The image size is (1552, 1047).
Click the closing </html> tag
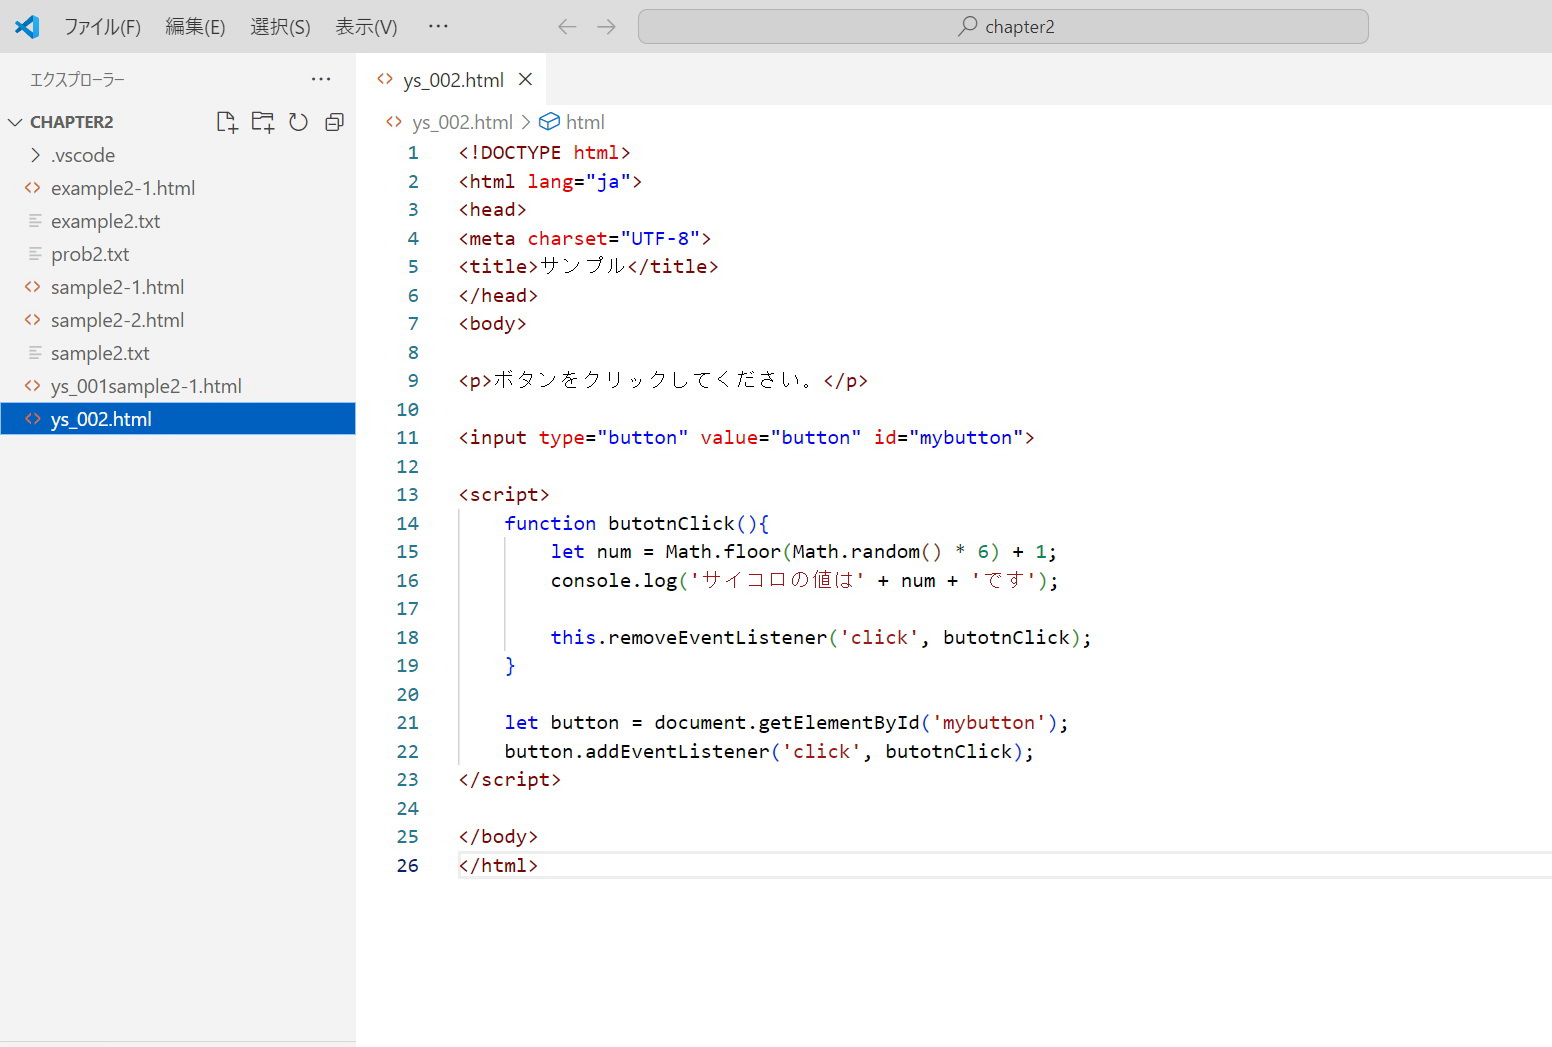click(498, 866)
